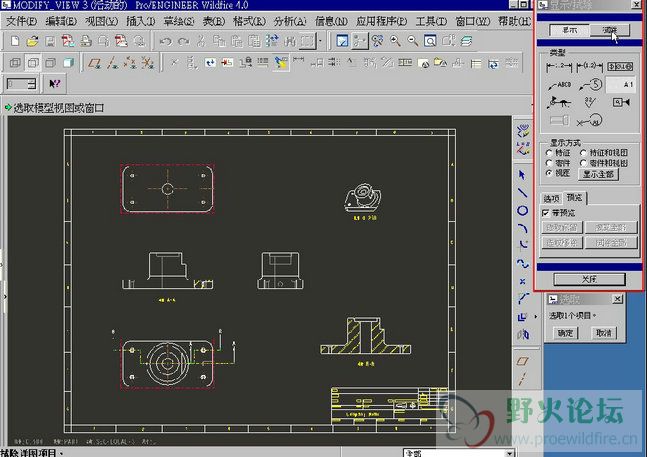
Task: Select 特征和视图 radio button
Action: click(583, 153)
